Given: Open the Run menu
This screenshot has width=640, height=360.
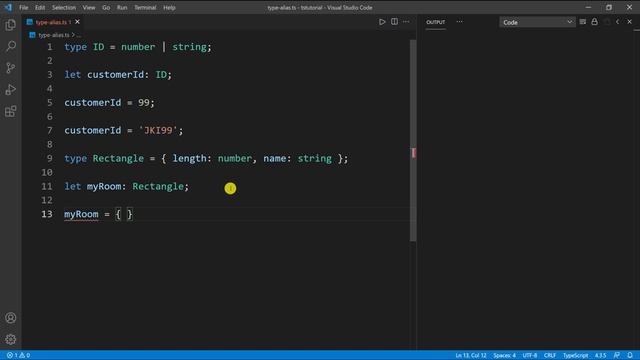Looking at the screenshot, I should pos(122,7).
